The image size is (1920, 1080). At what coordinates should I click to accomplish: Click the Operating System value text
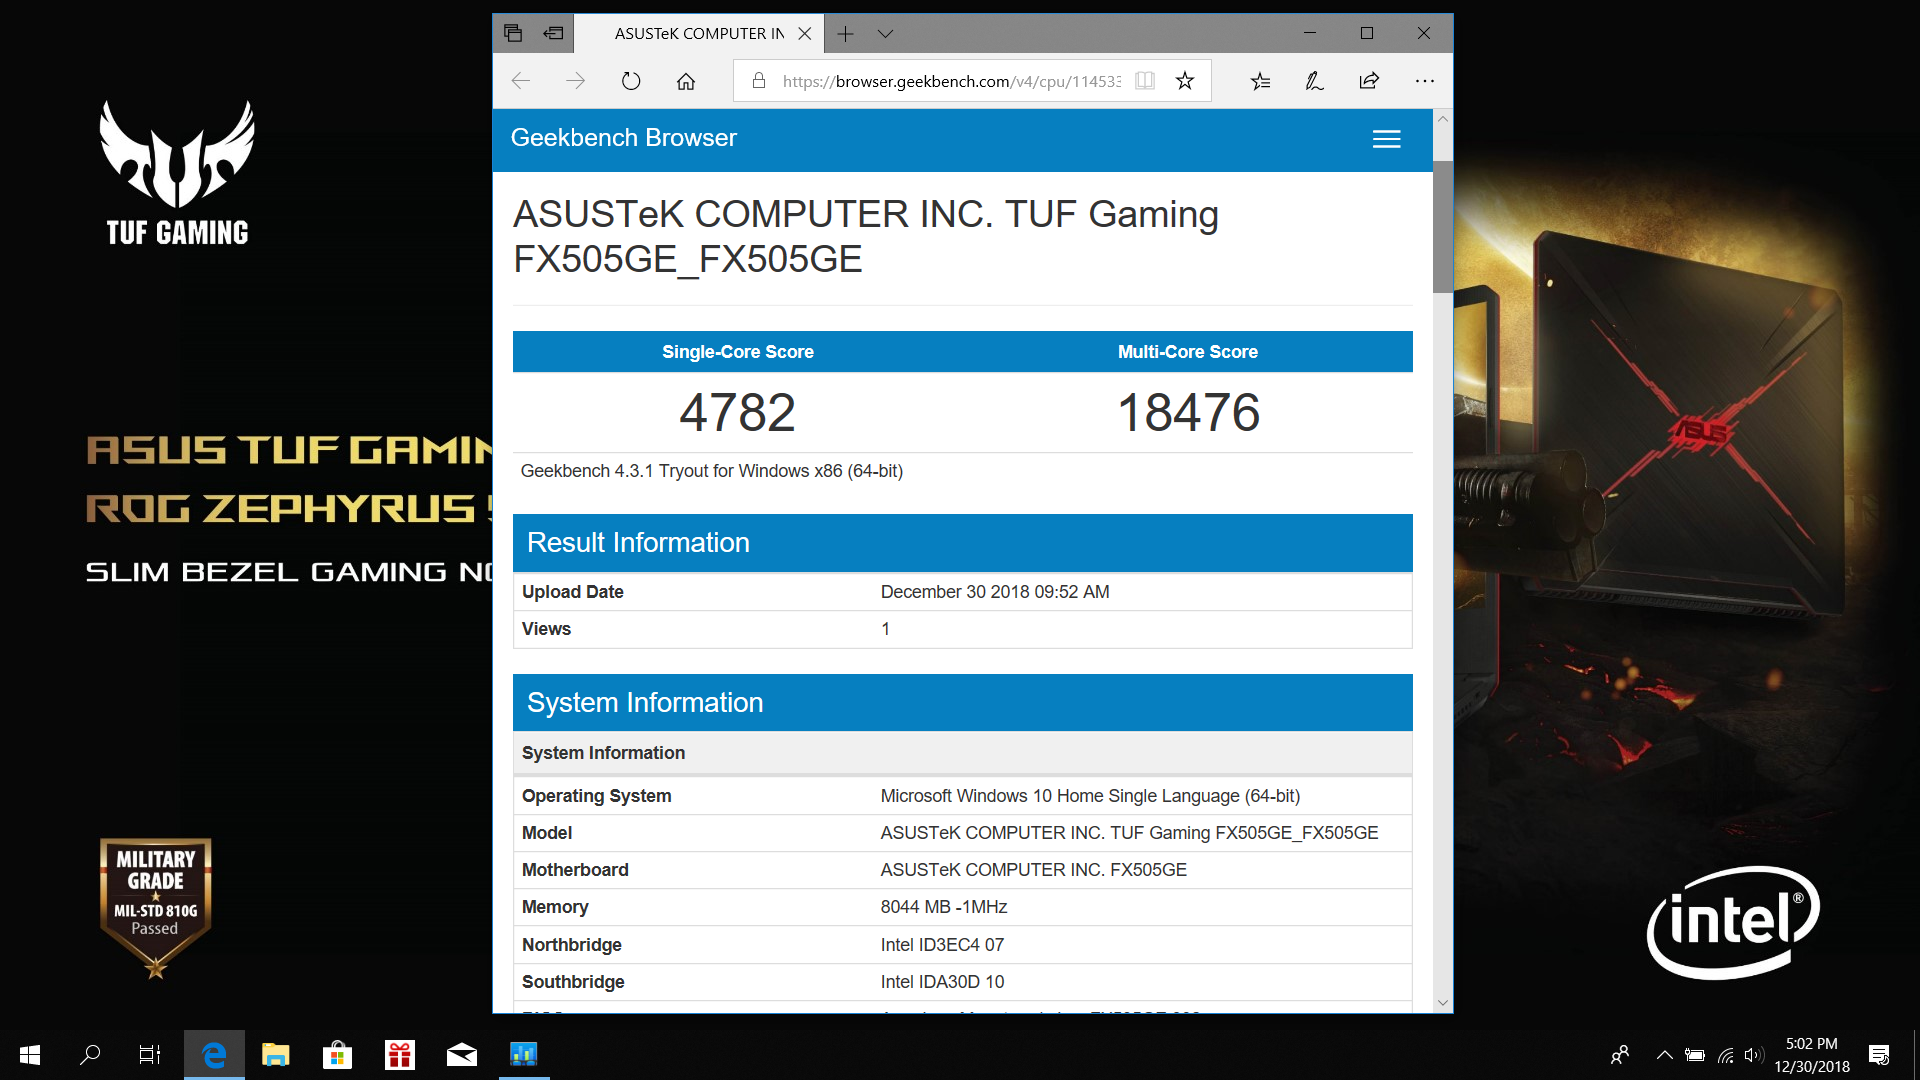click(x=1090, y=796)
